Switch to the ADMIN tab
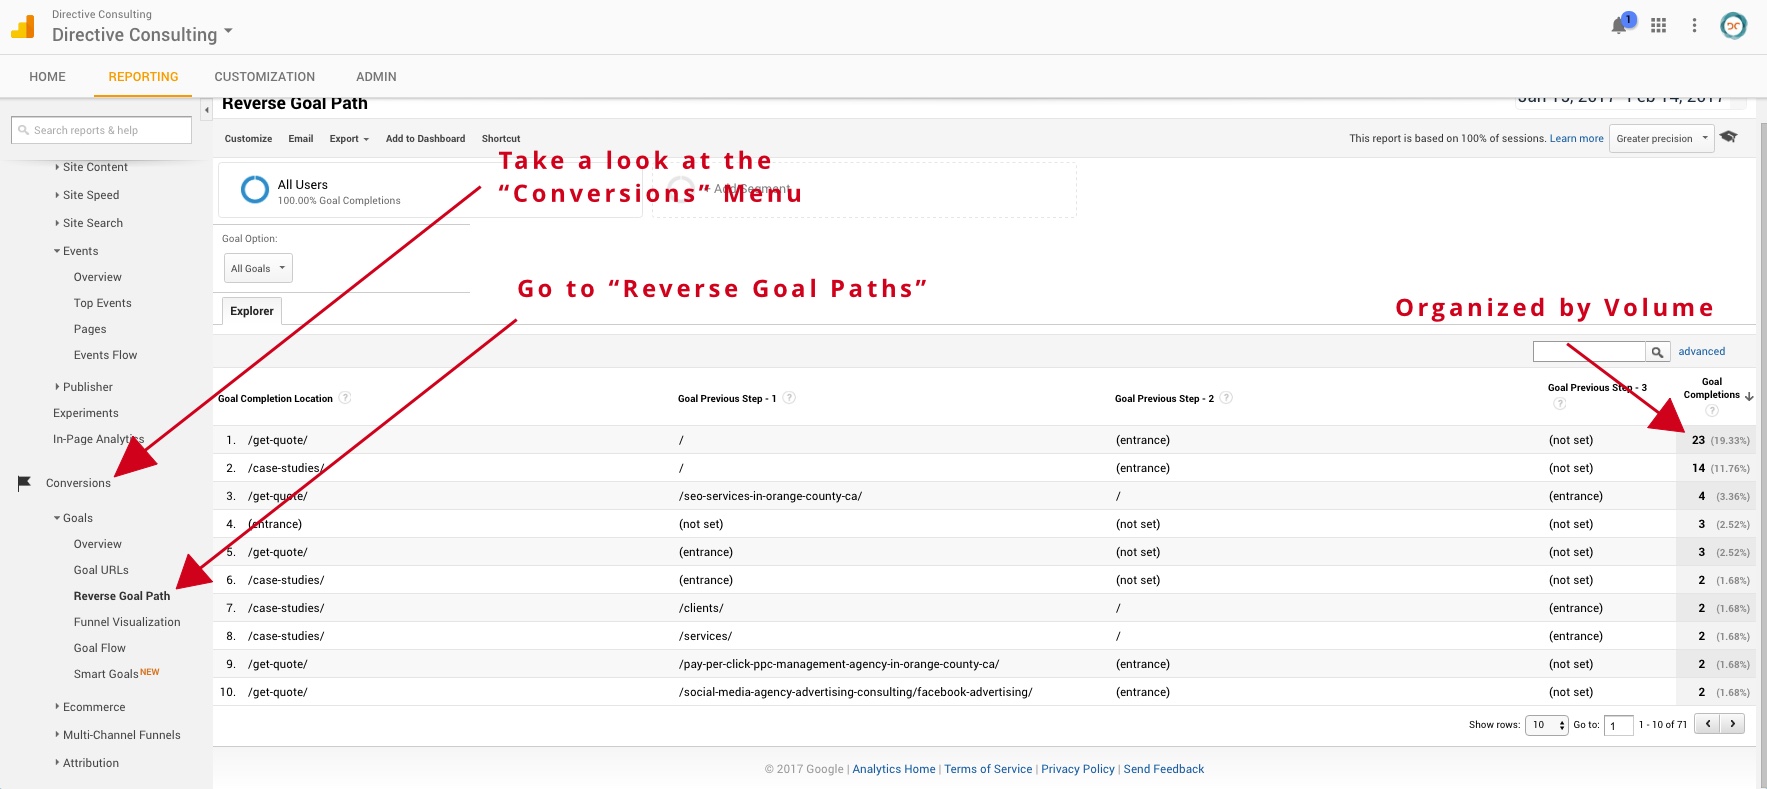The image size is (1767, 789). pos(376,77)
